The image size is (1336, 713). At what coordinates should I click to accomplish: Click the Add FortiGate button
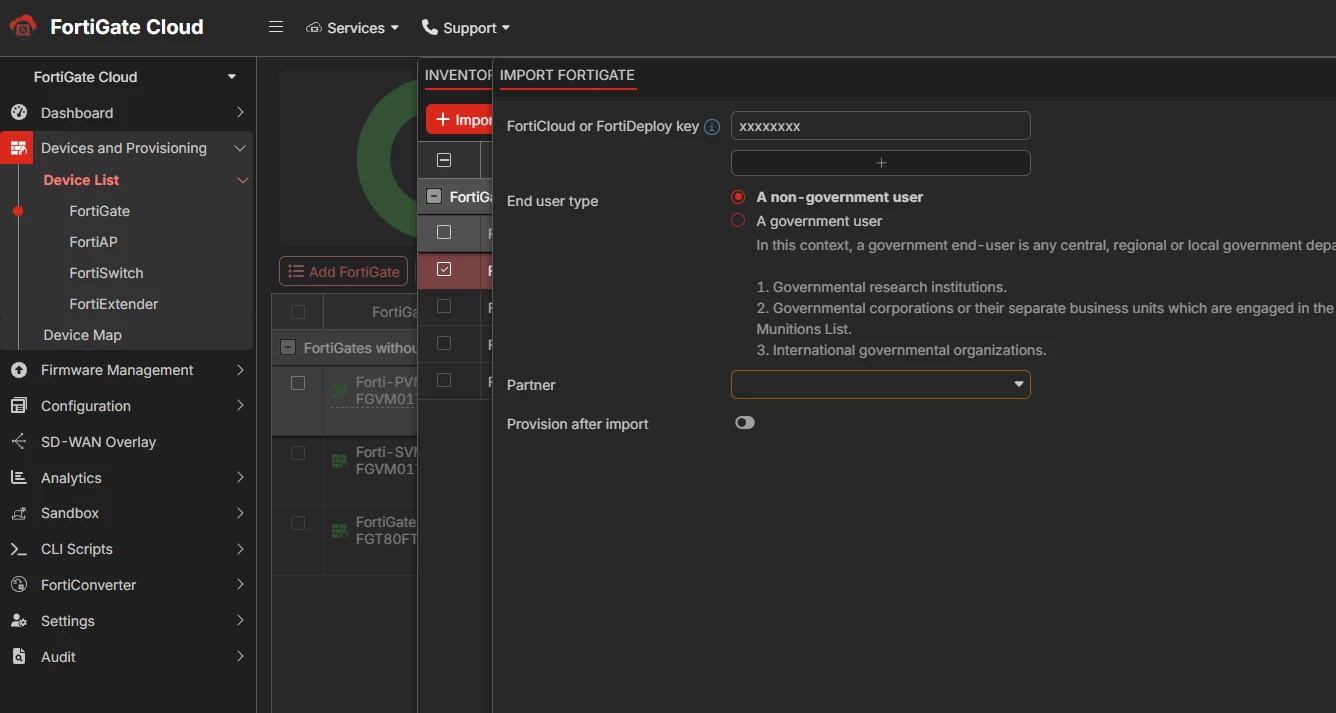[344, 272]
